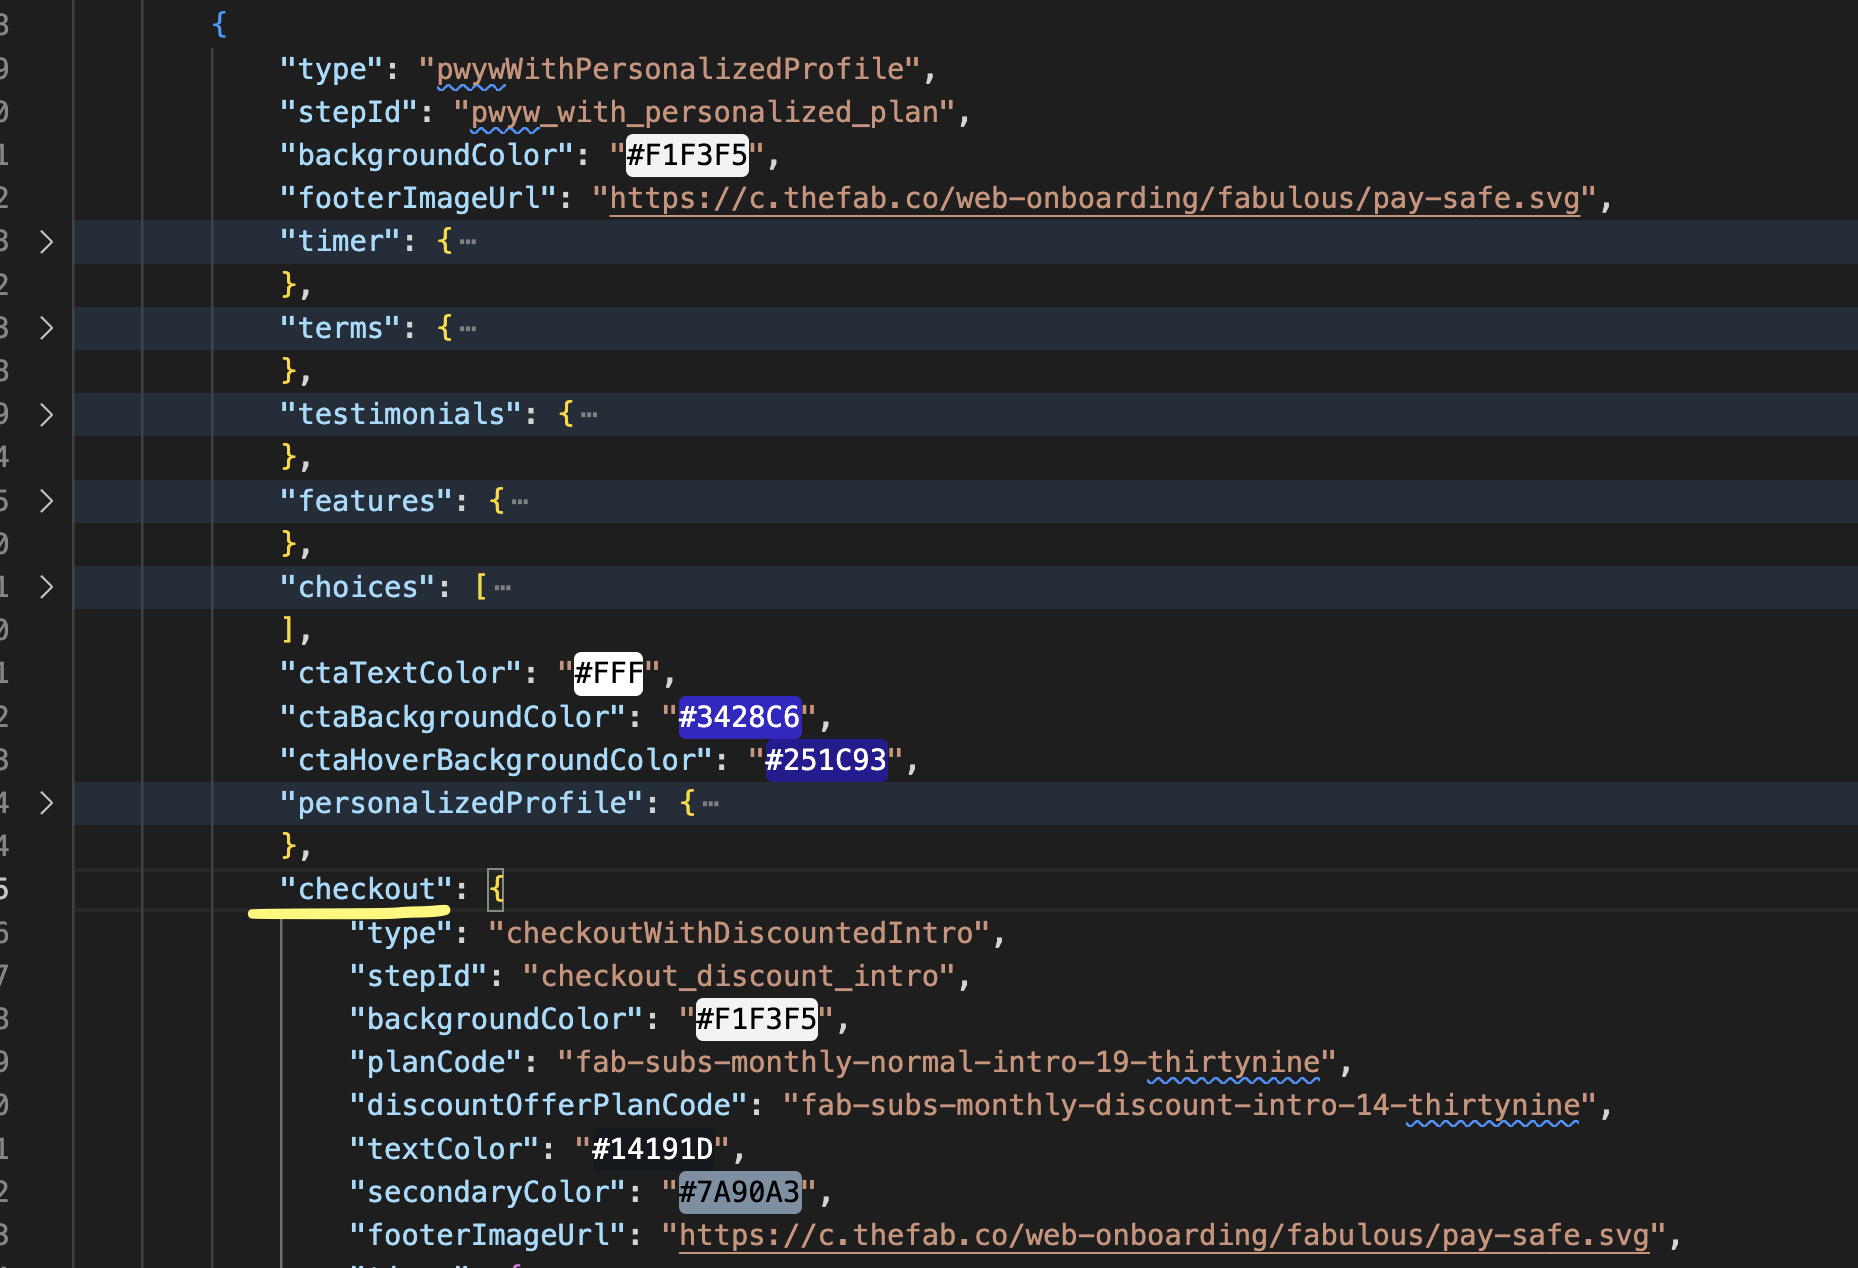Expand the folded "timer" block chevron
This screenshot has width=1858, height=1268.
point(46,241)
